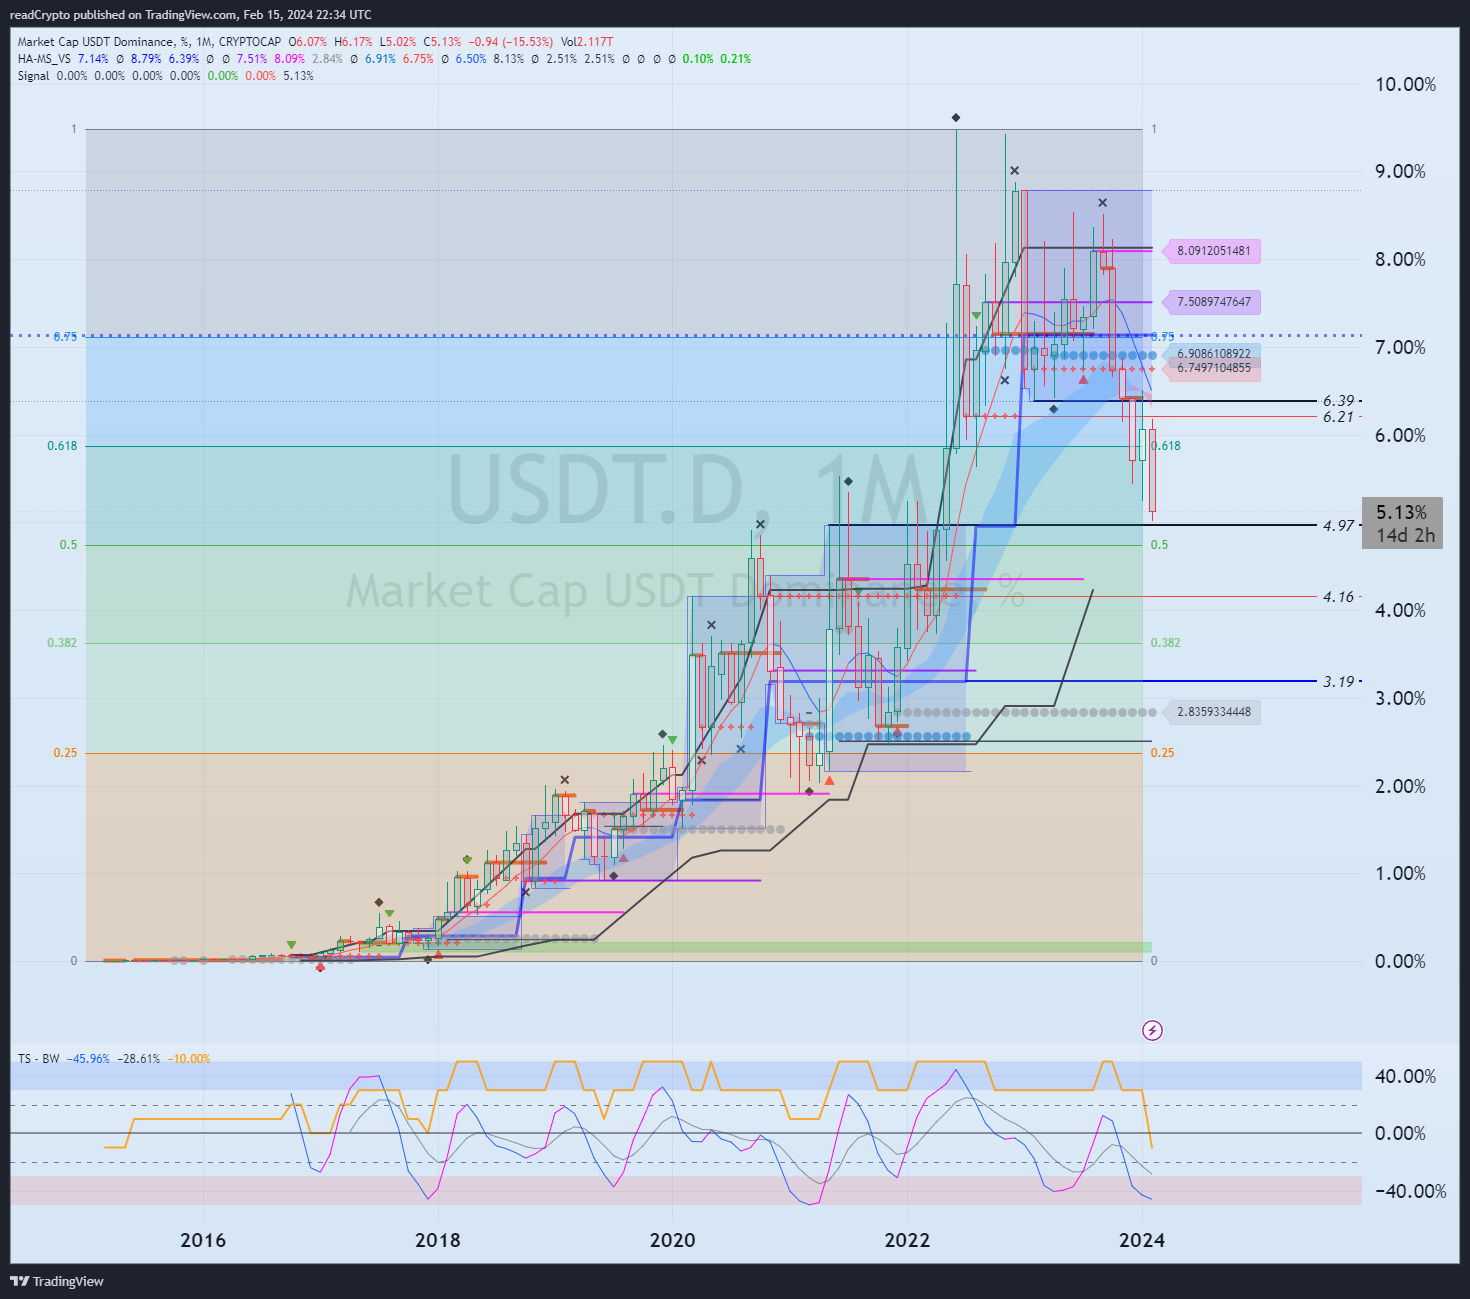Viewport: 1470px width, 1299px height.
Task: Click the purple lightning bolt icon
Action: [x=1152, y=1030]
